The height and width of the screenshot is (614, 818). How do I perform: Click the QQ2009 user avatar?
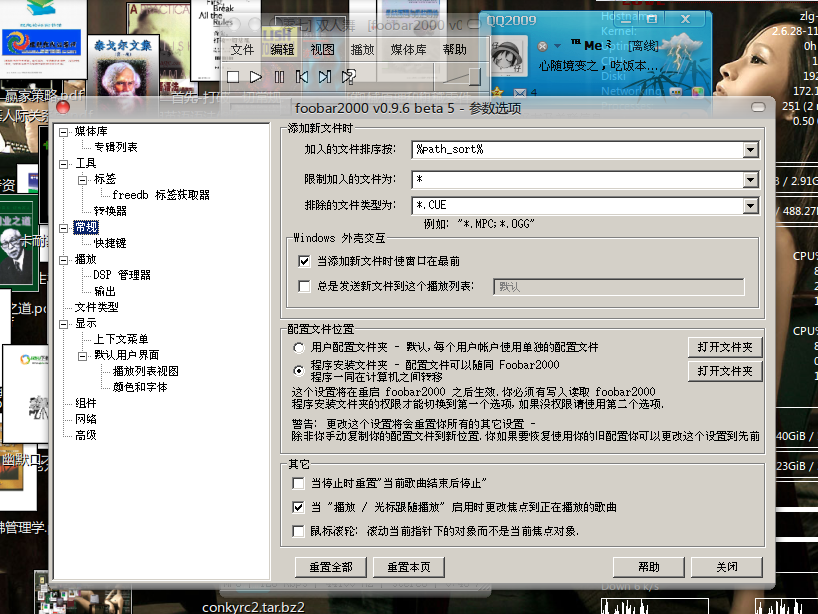[508, 55]
